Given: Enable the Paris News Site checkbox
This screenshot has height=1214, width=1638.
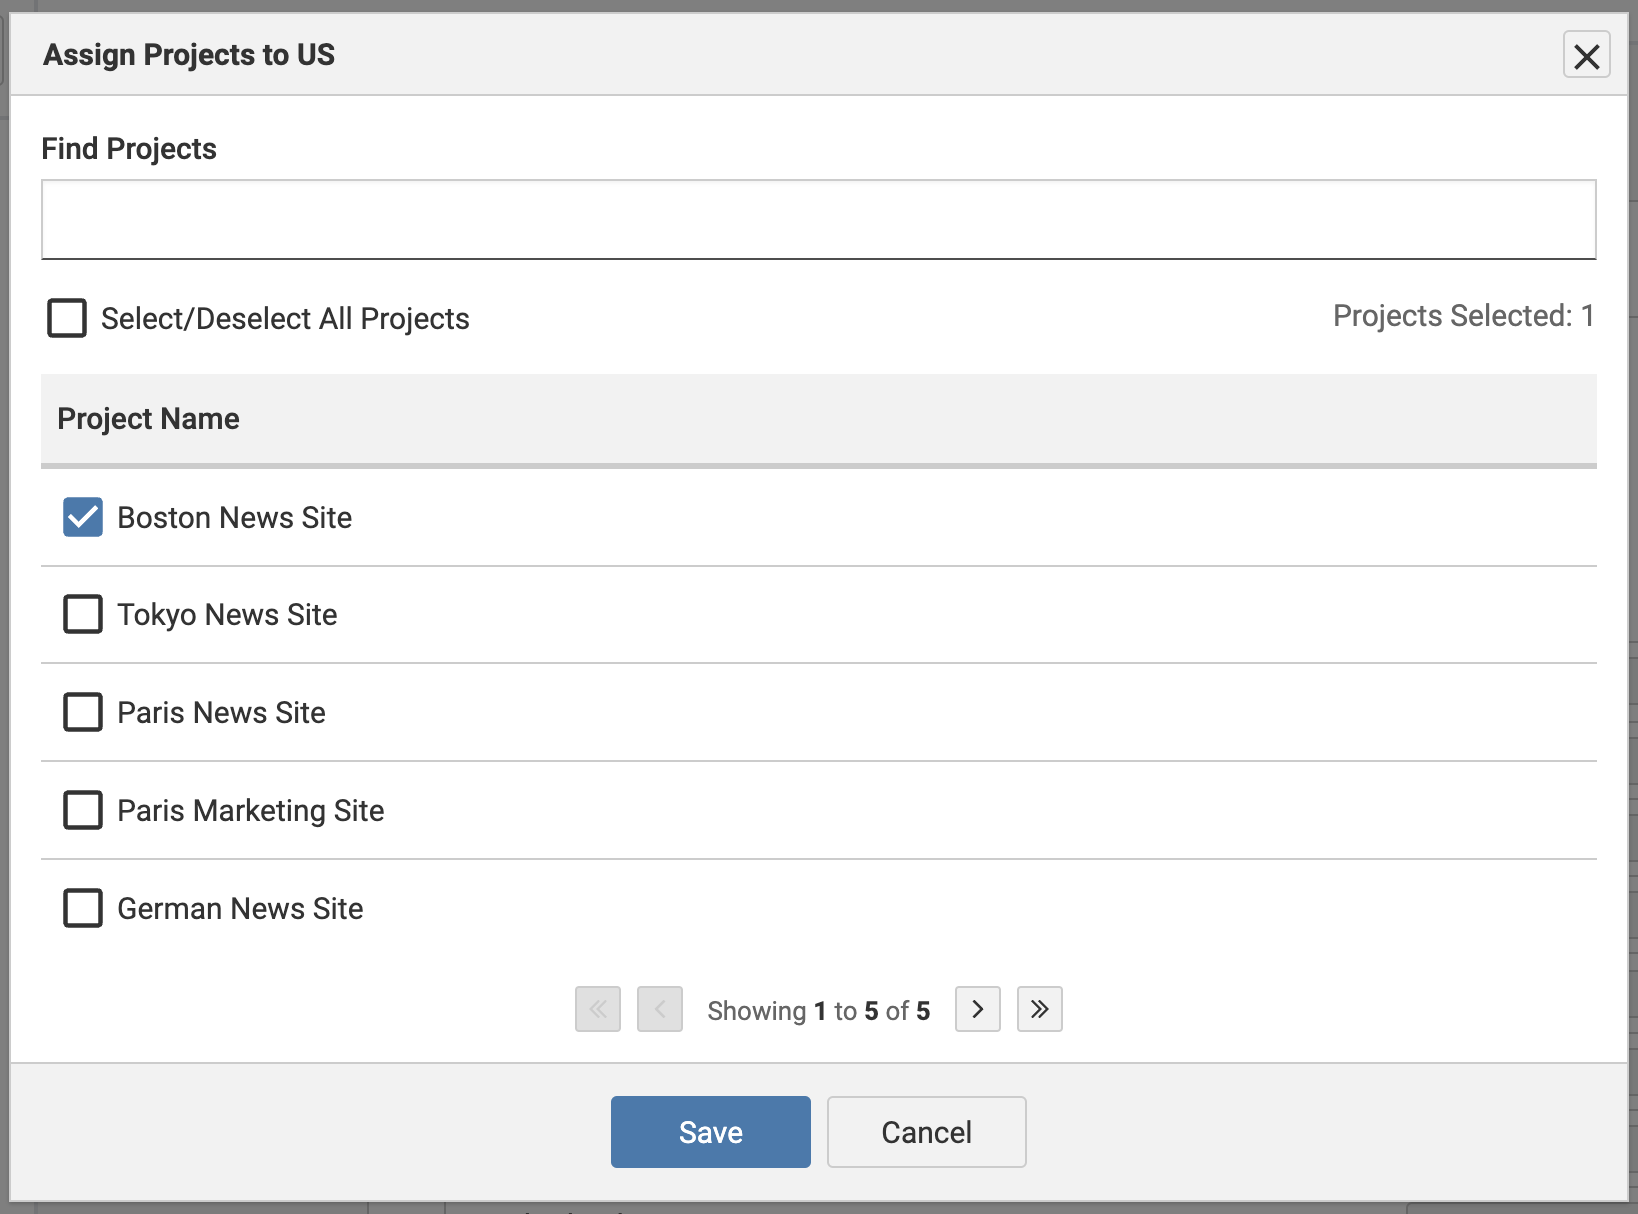Looking at the screenshot, I should (83, 712).
